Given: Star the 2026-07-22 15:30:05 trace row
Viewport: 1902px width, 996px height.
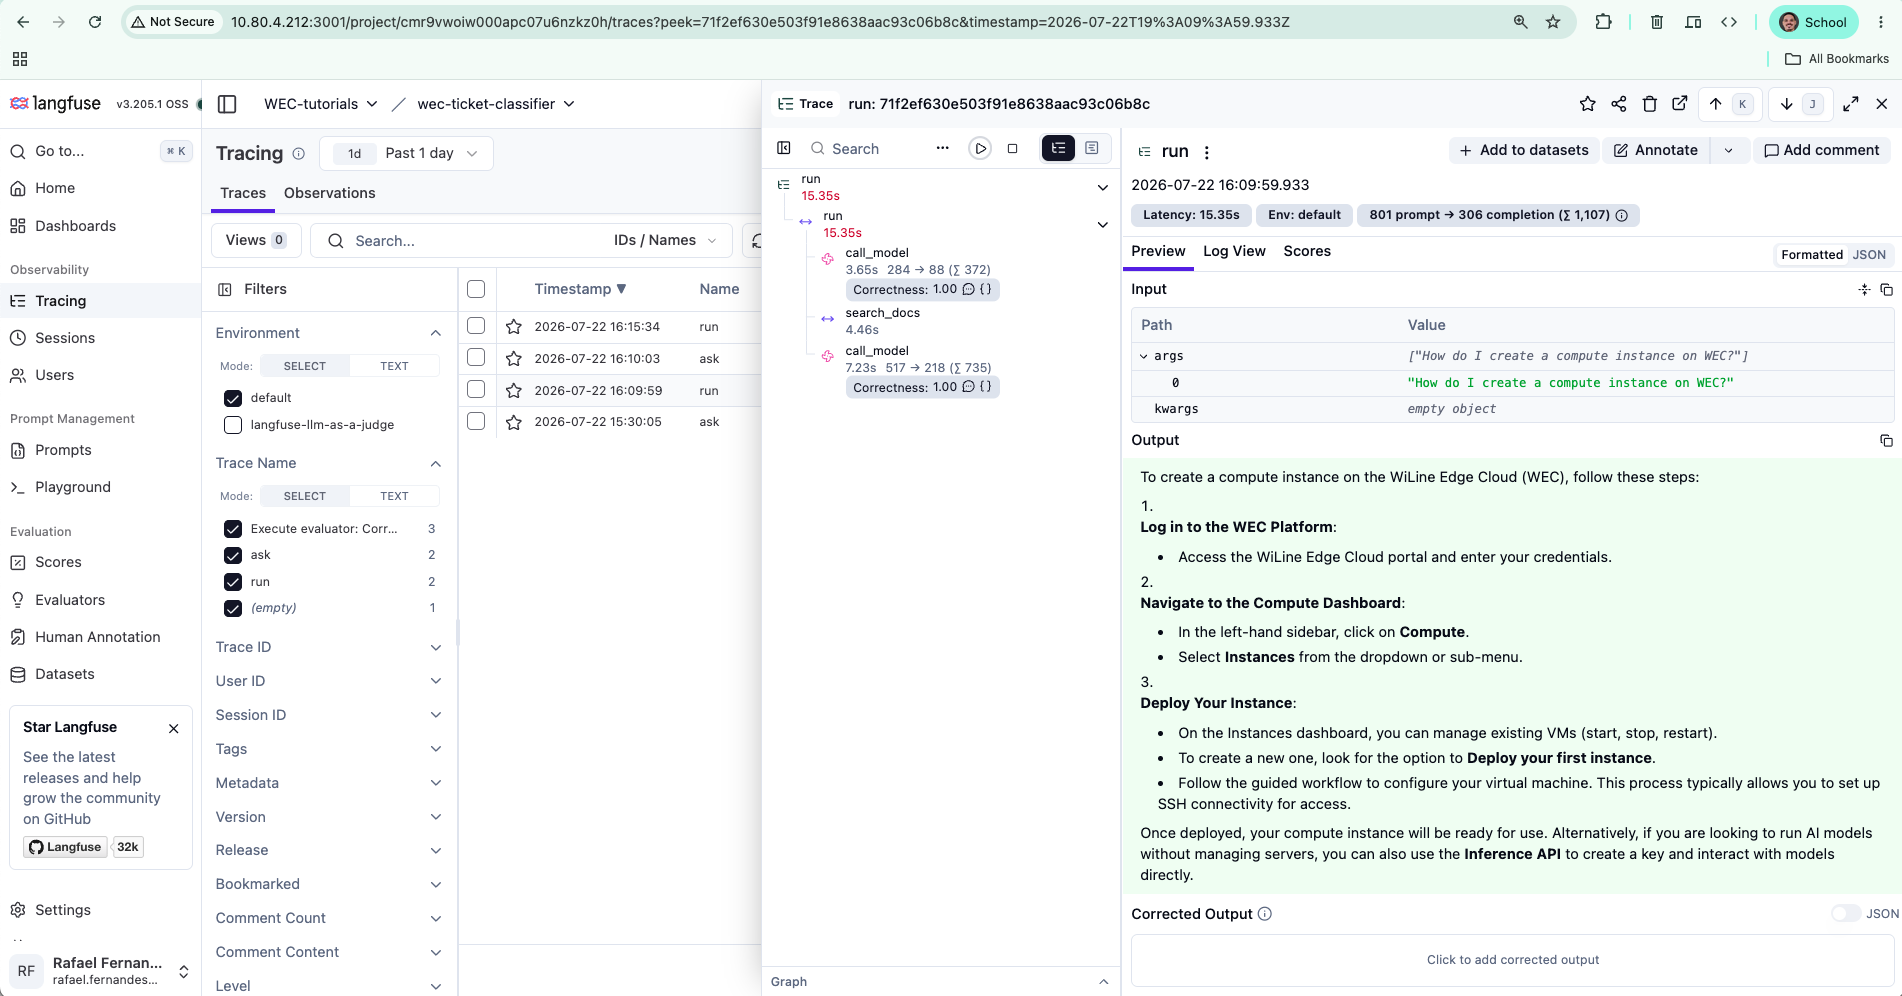Looking at the screenshot, I should [x=514, y=422].
